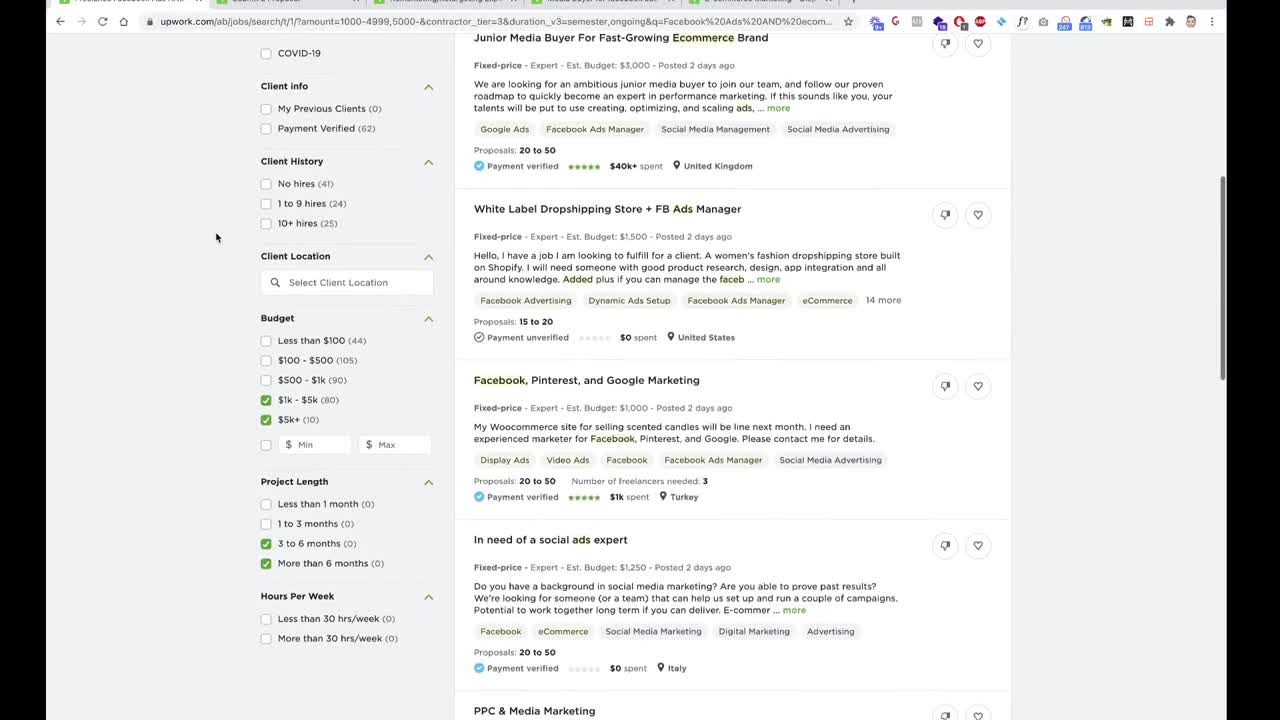The image size is (1280, 720).
Task: Click the Payment verified badge on Turkey job
Action: pos(516,497)
